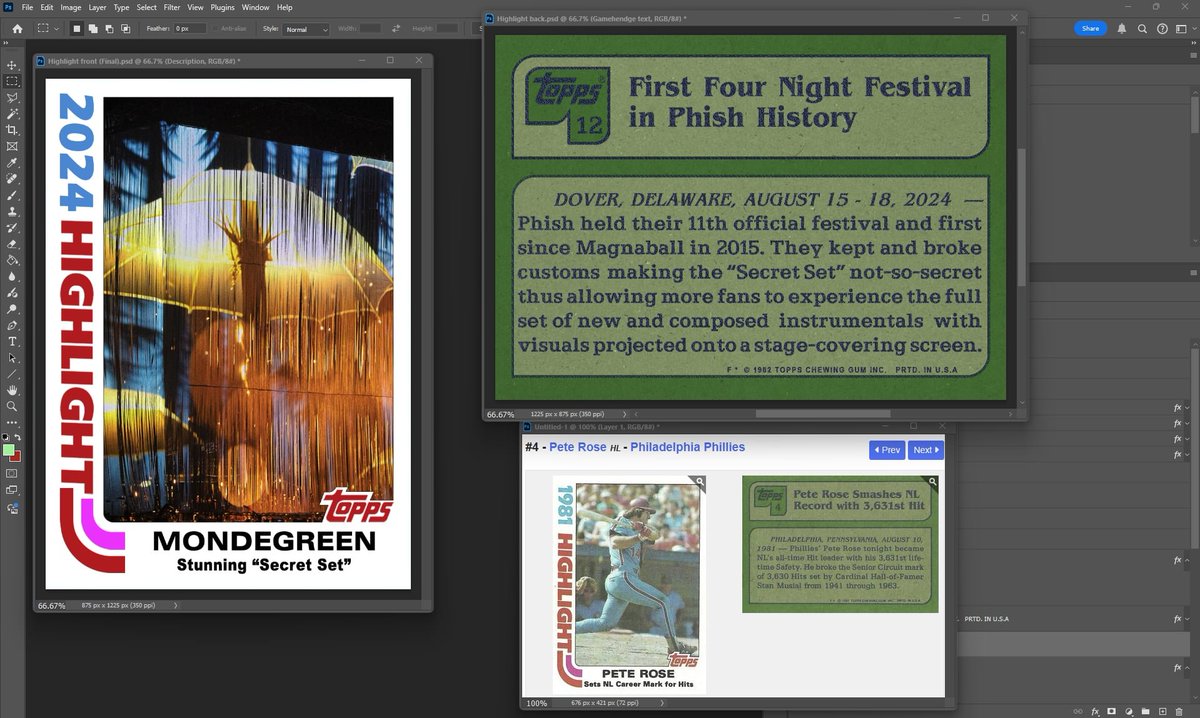The height and width of the screenshot is (718, 1200).
Task: Click magnifier on Pete Rose back card
Action: pyautogui.click(x=932, y=482)
